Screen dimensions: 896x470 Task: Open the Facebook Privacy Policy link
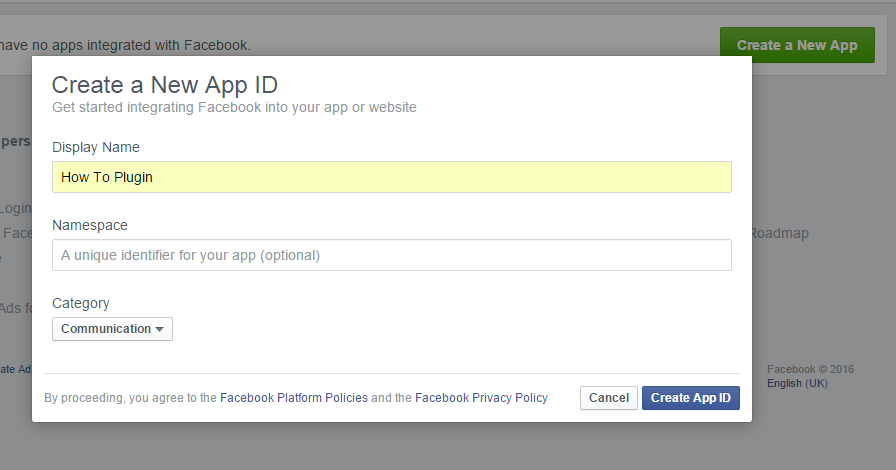481,398
